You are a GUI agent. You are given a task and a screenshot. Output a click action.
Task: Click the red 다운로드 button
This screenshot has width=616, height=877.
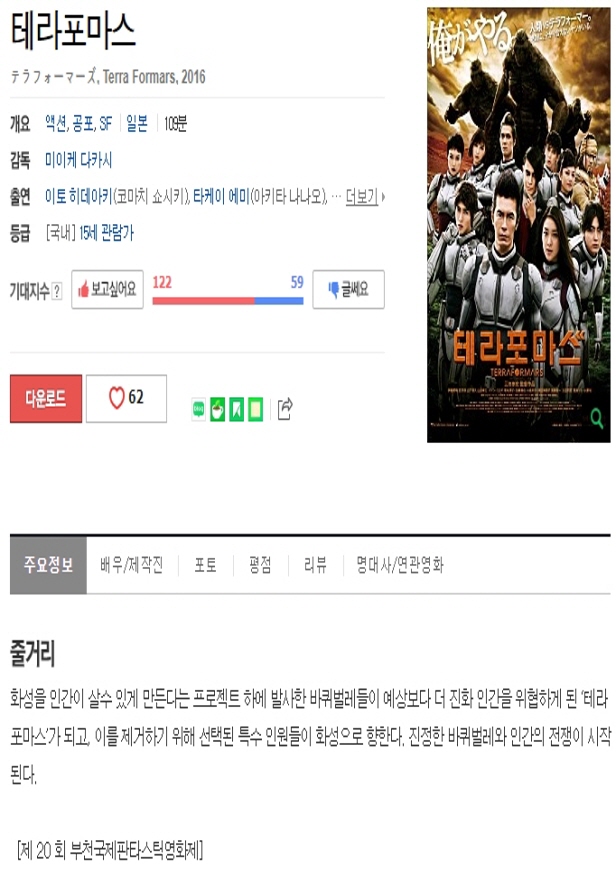tap(46, 398)
